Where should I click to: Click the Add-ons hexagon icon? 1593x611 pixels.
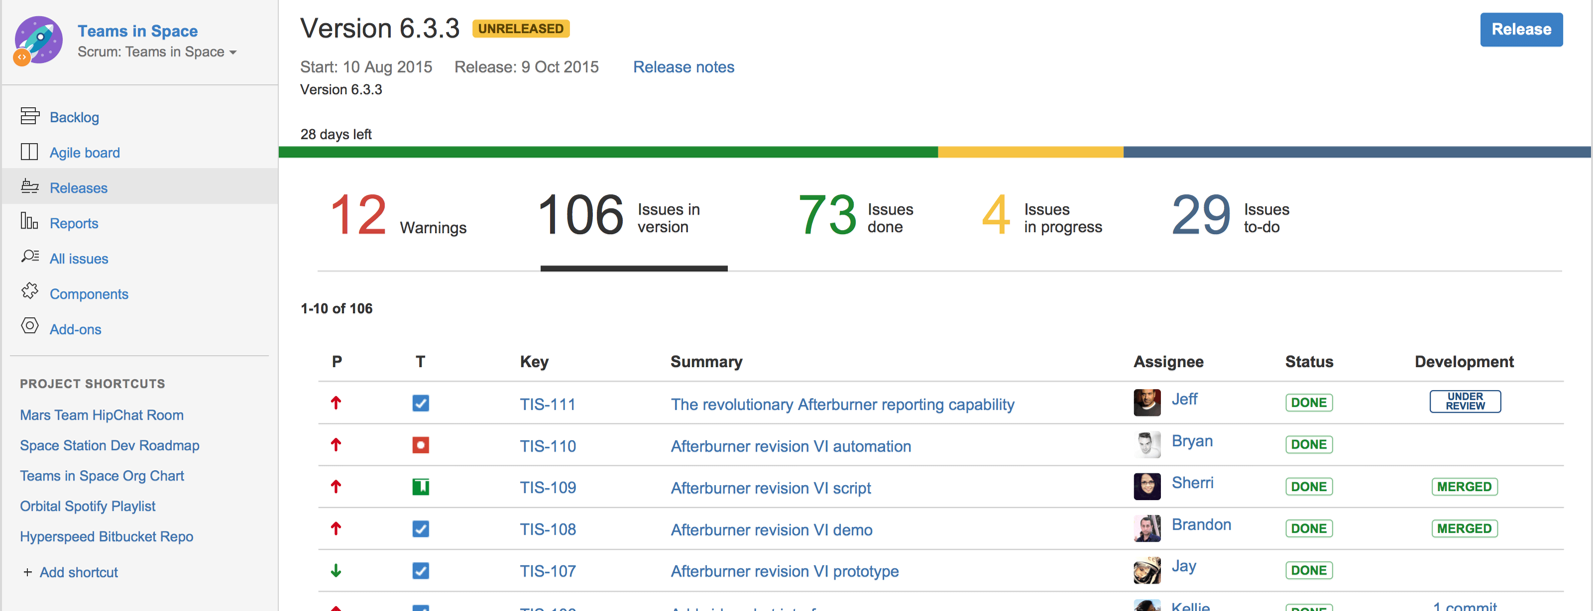click(x=29, y=327)
